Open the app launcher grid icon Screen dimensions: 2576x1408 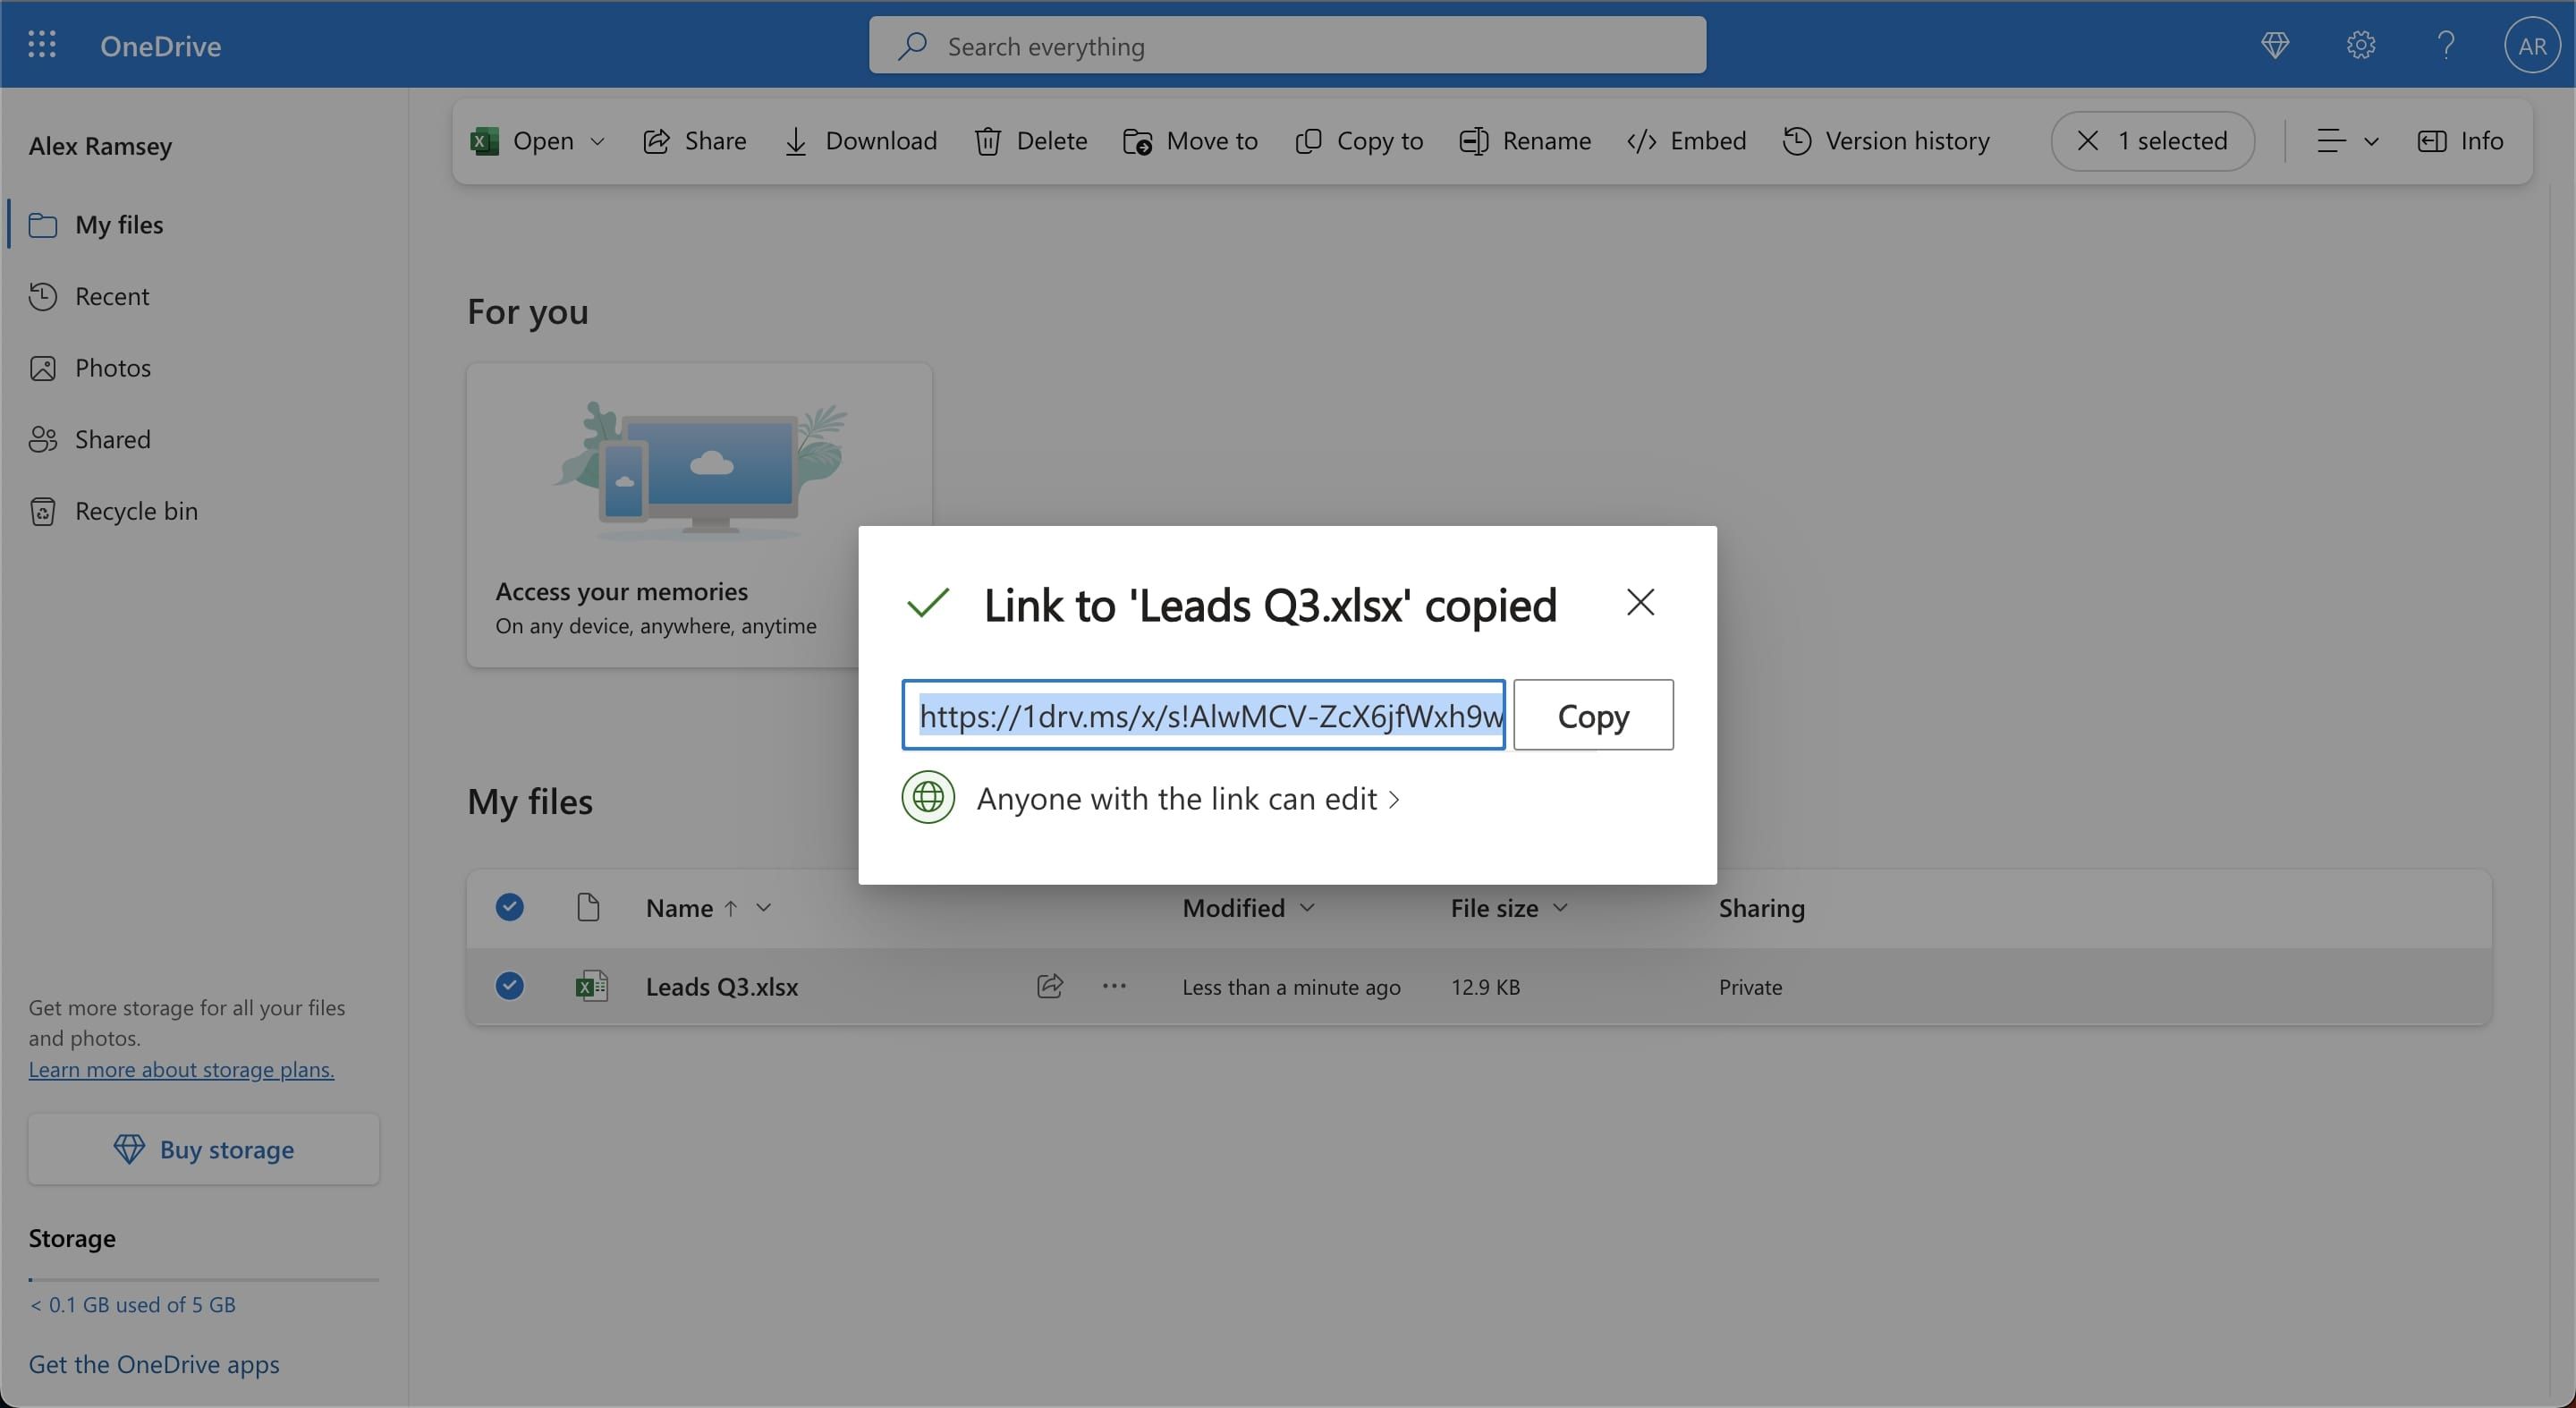[x=42, y=44]
